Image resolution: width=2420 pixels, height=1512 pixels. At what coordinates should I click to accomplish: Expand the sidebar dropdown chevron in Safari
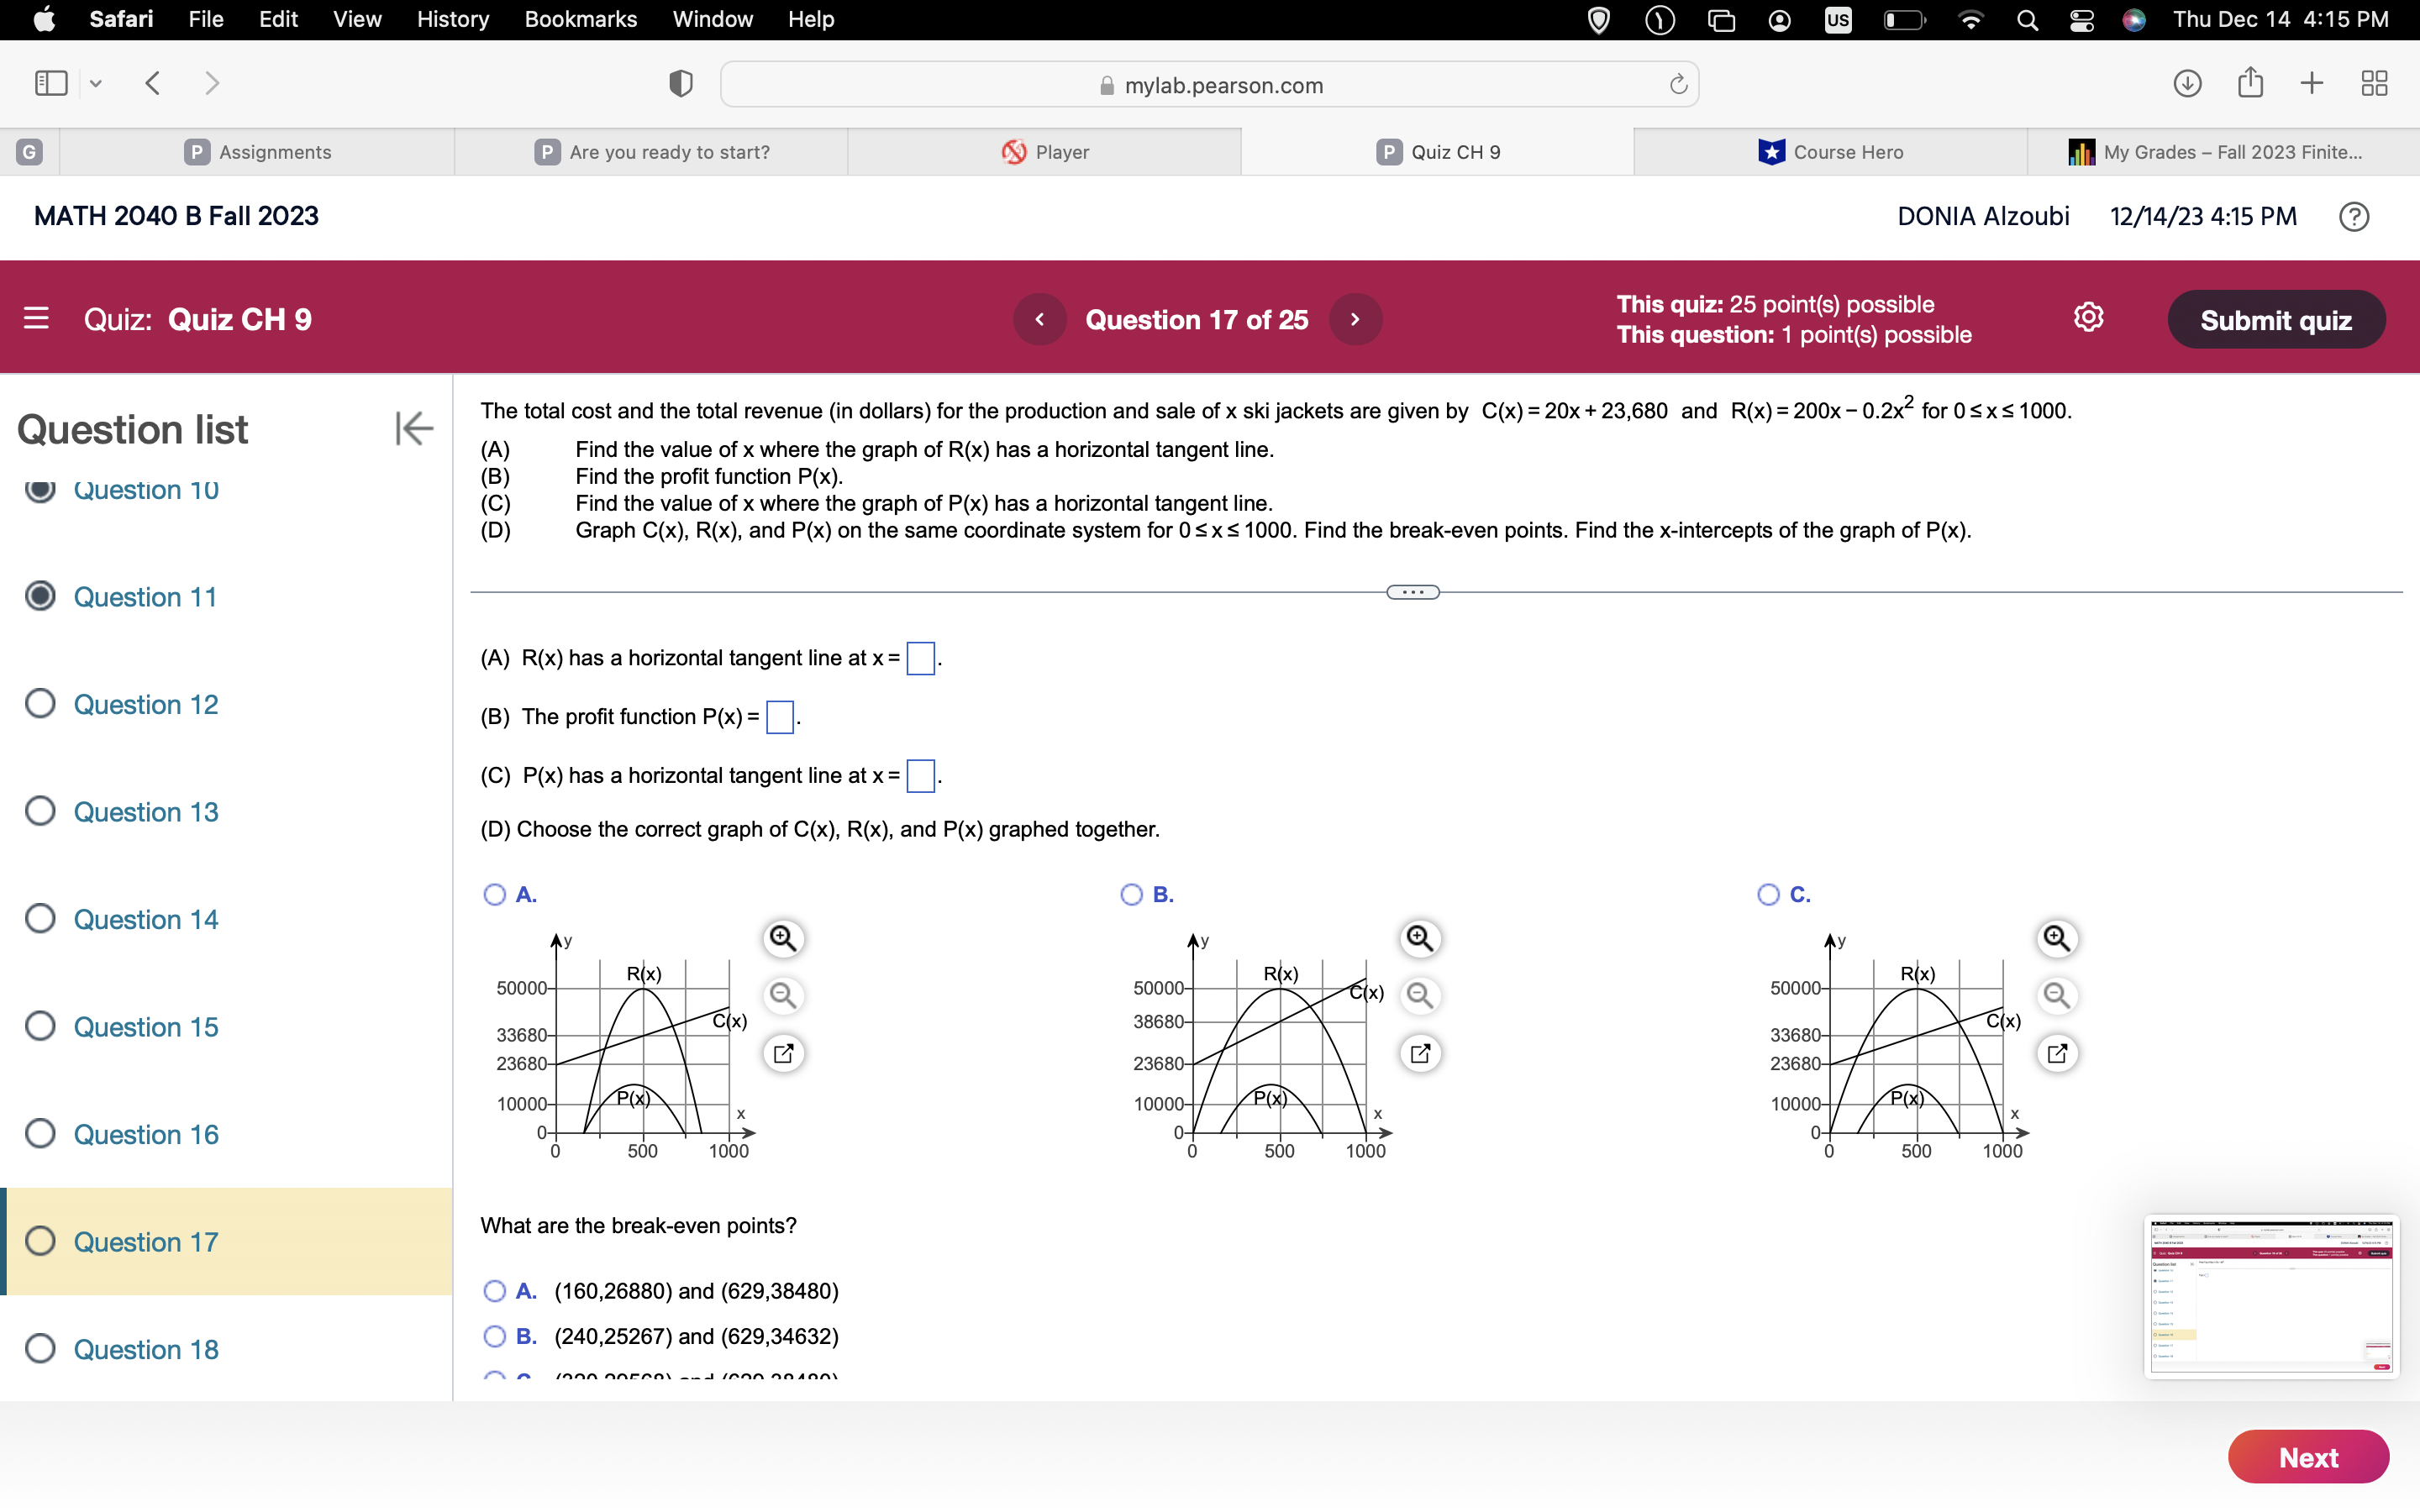click(96, 84)
